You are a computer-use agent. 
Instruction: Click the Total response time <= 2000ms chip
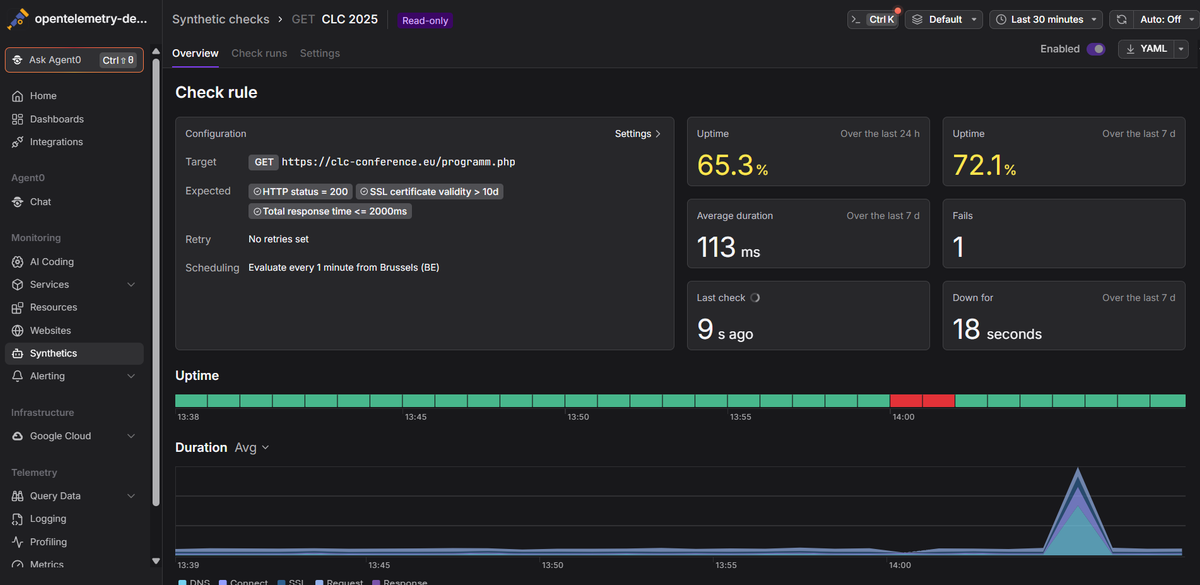[330, 212]
